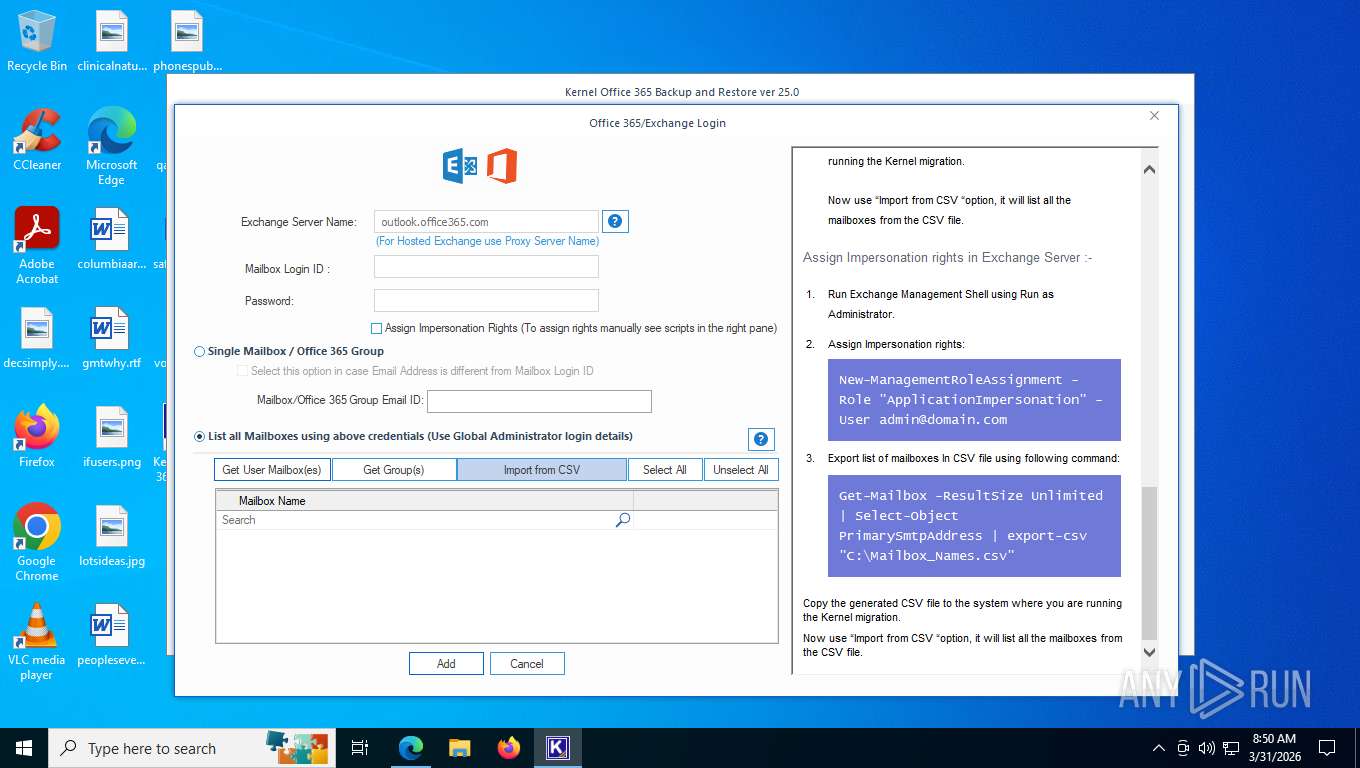Select Single Mailbox / Office 365 Group option
1360x768 pixels.
click(x=200, y=352)
